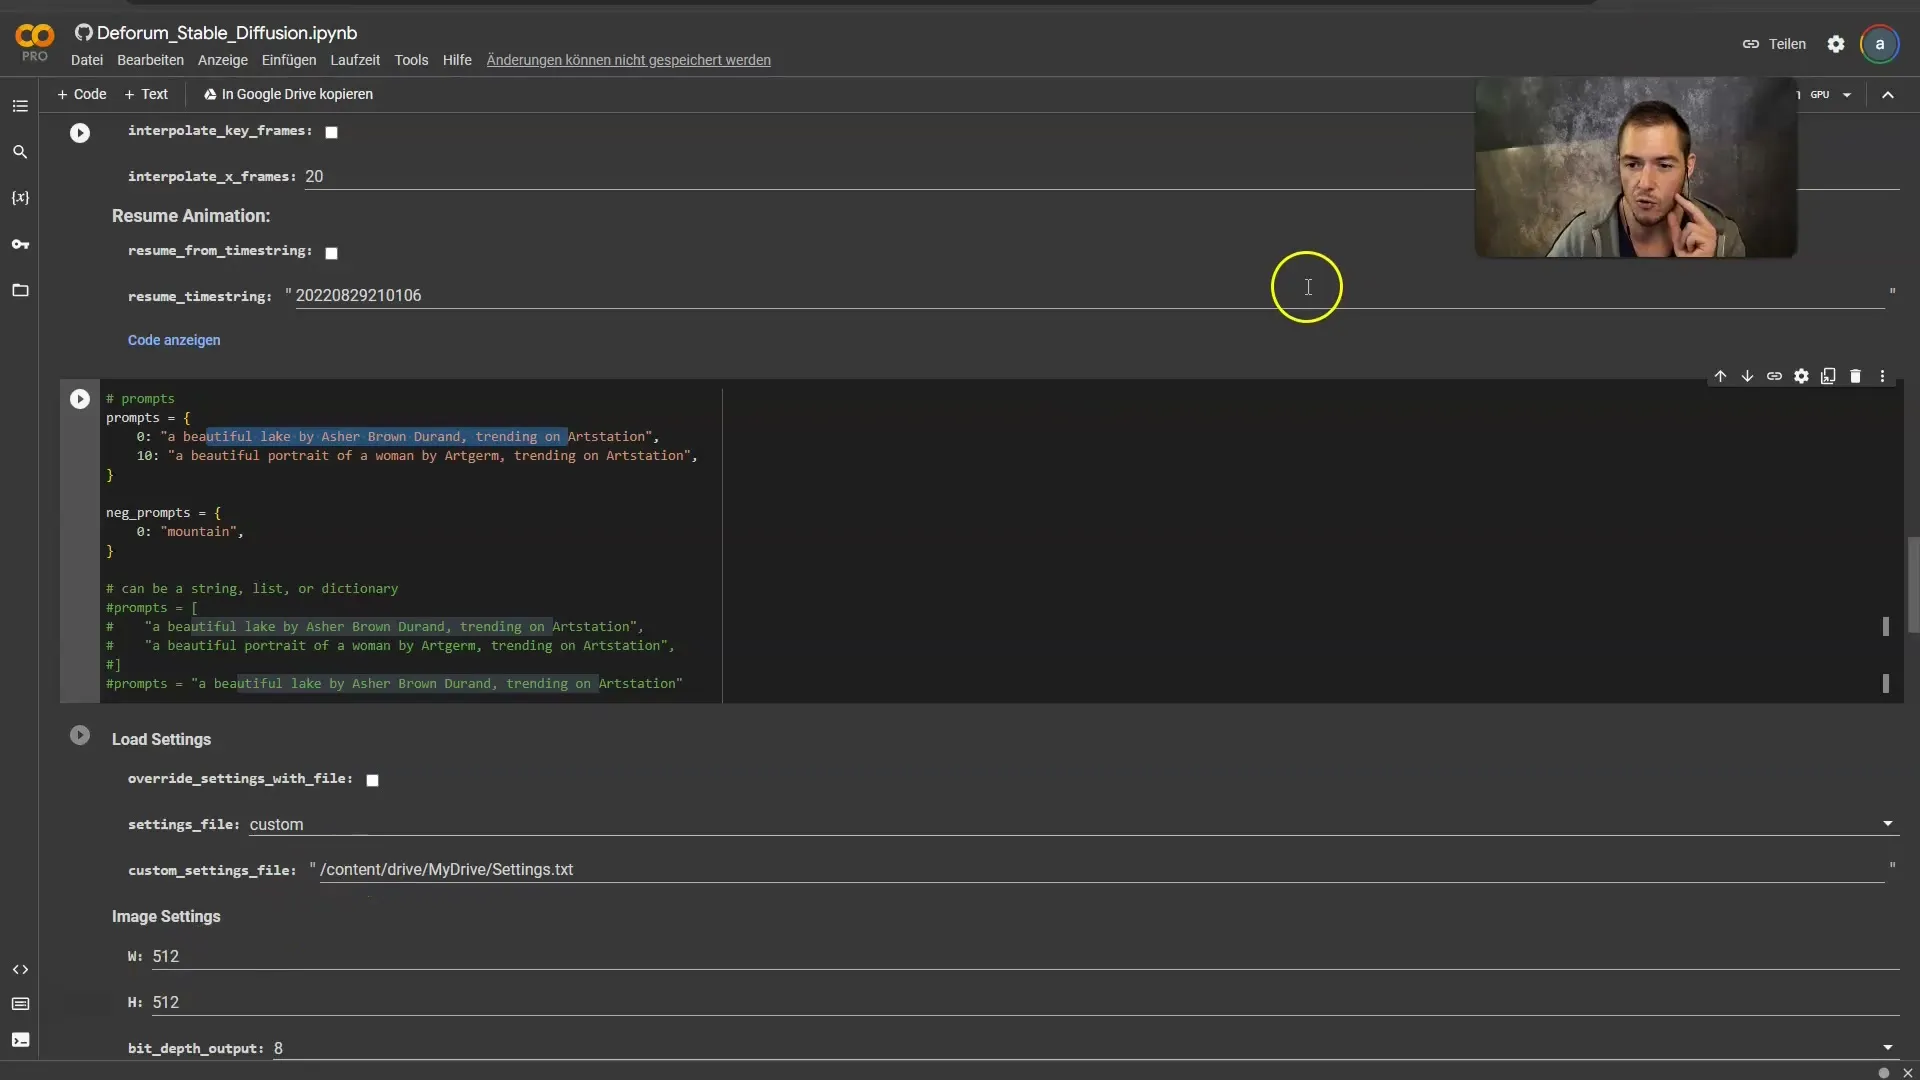Enable override_settings_with_file checkbox
Viewport: 1920px width, 1080px height.
(372, 780)
